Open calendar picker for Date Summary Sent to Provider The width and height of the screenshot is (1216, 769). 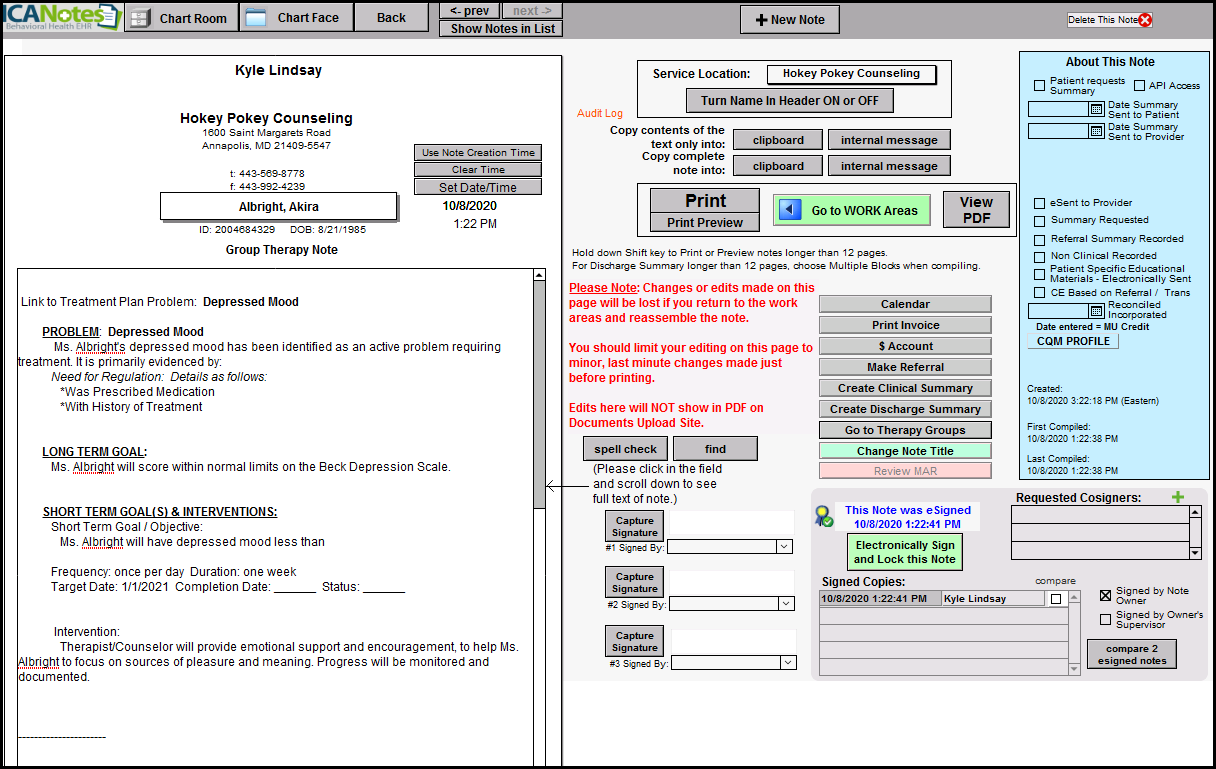[x=1096, y=131]
